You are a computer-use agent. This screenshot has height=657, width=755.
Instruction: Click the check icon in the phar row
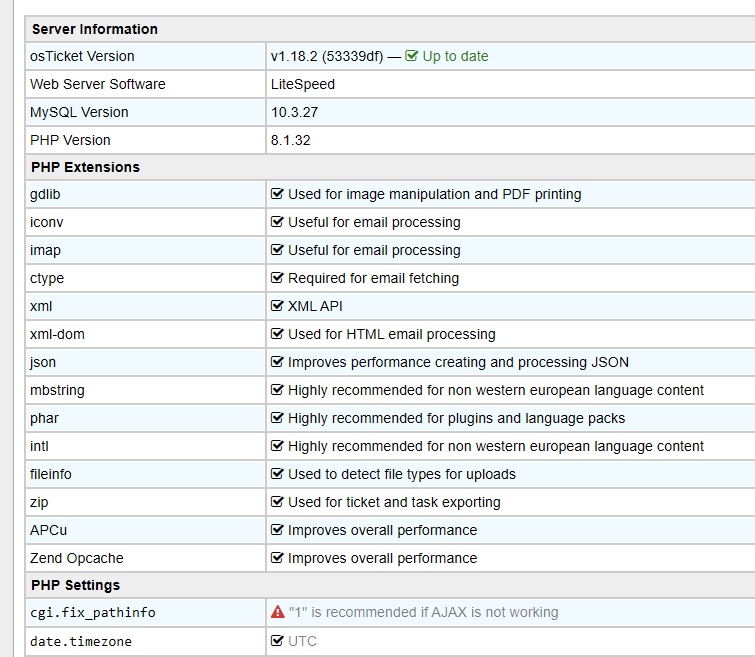tap(278, 418)
